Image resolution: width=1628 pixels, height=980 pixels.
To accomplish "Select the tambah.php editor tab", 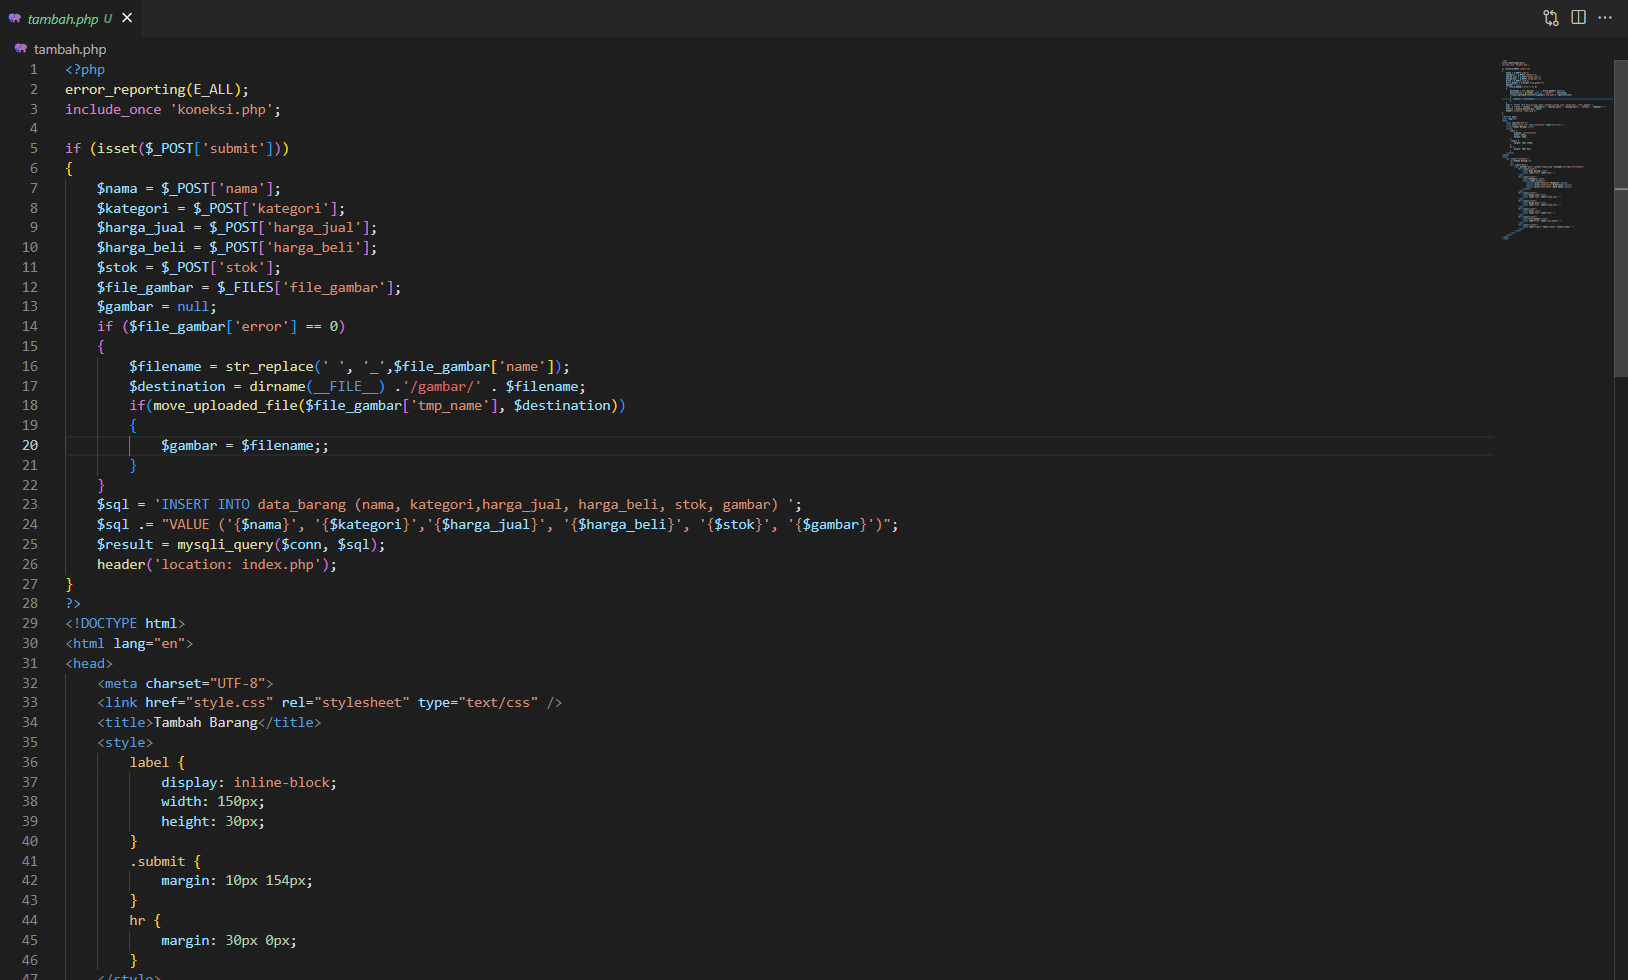I will [x=60, y=18].
